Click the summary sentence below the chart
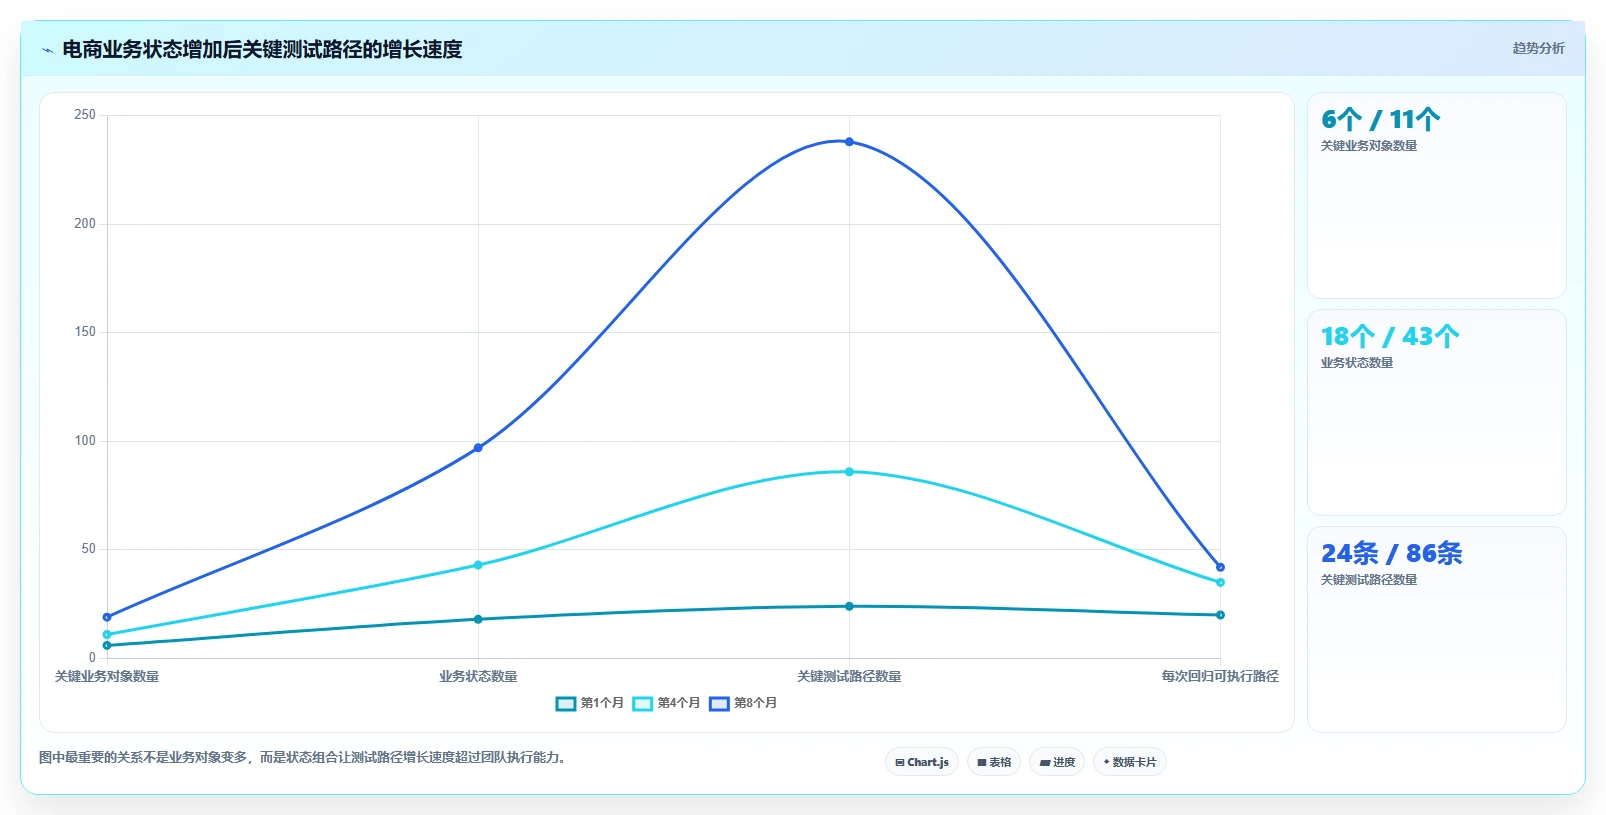The image size is (1606, 815). (305, 757)
